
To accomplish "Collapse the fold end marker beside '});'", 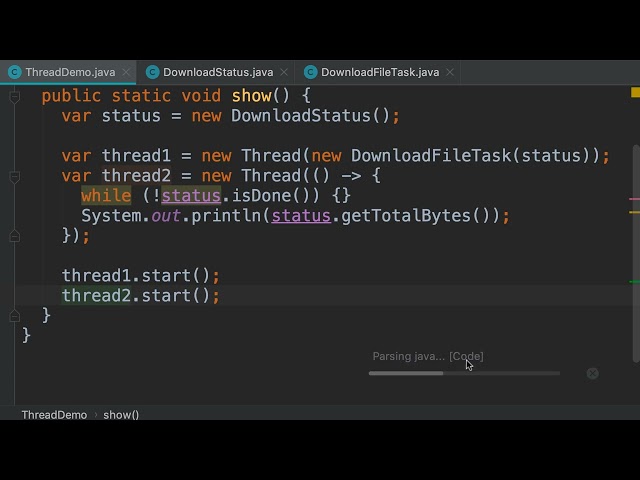I will (15, 236).
